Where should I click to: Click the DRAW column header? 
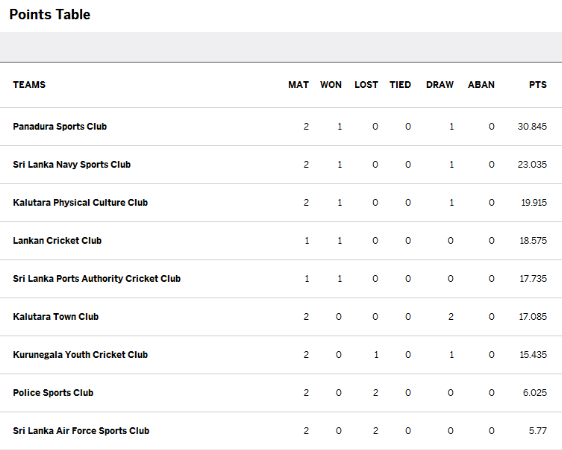tap(440, 85)
